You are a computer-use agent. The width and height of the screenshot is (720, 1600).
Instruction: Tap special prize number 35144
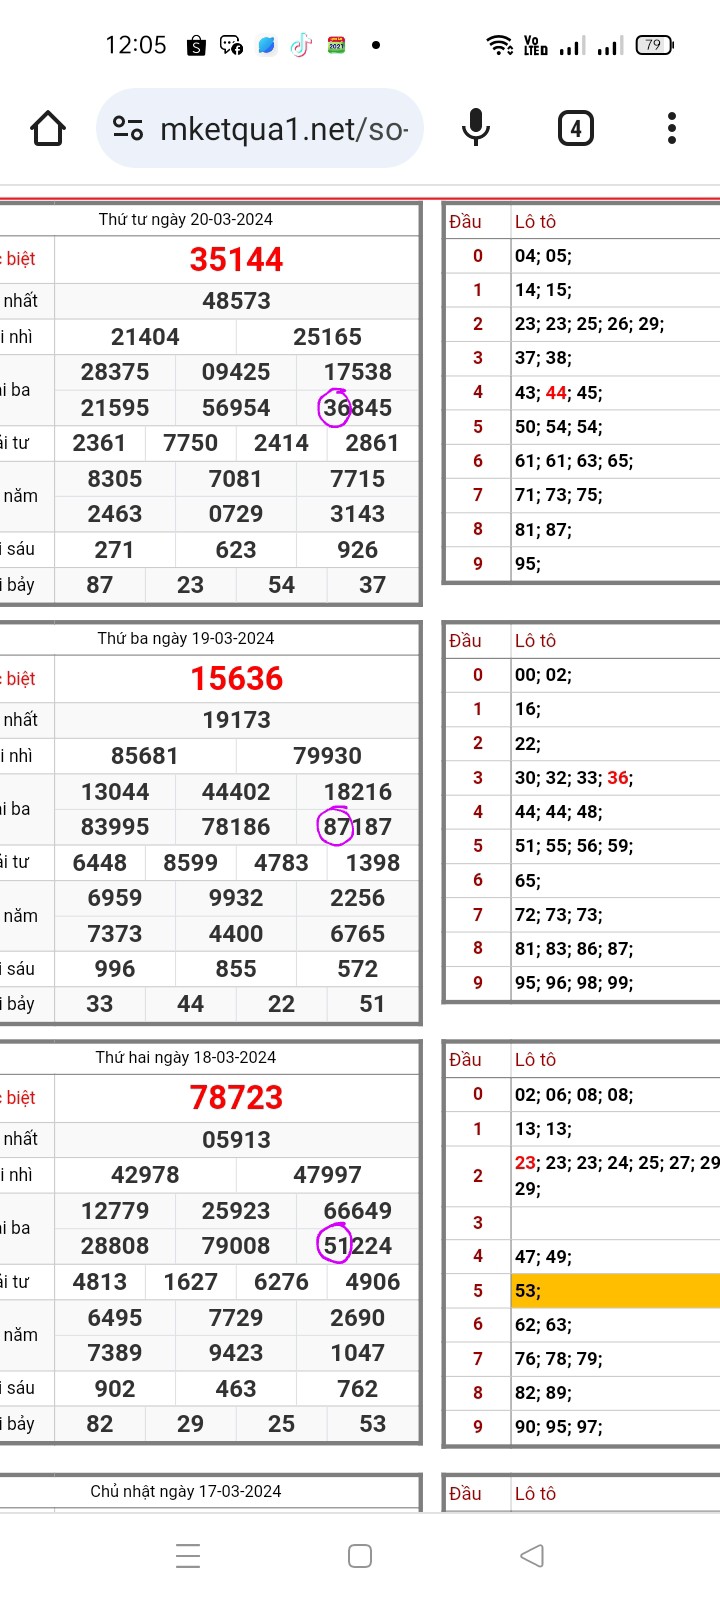click(x=237, y=259)
